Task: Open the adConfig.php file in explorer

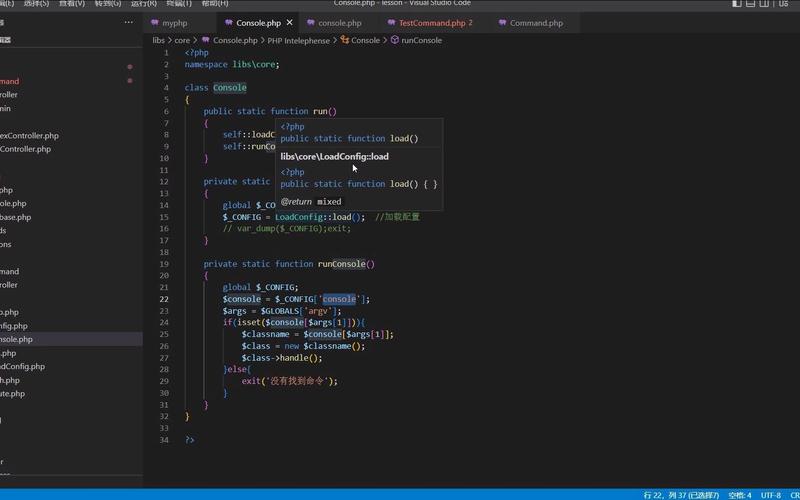Action: pyautogui.click(x=22, y=366)
